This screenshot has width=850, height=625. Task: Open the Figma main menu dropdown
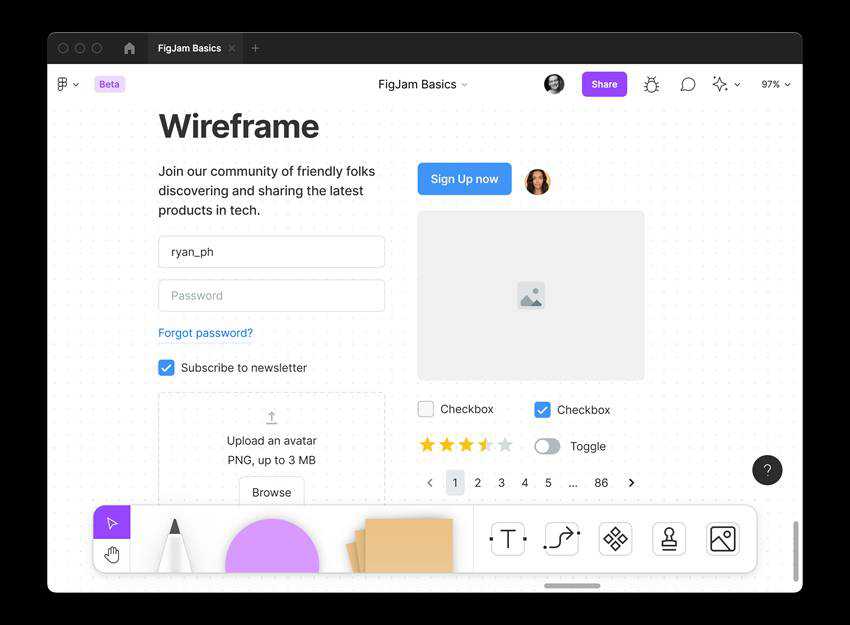[67, 85]
